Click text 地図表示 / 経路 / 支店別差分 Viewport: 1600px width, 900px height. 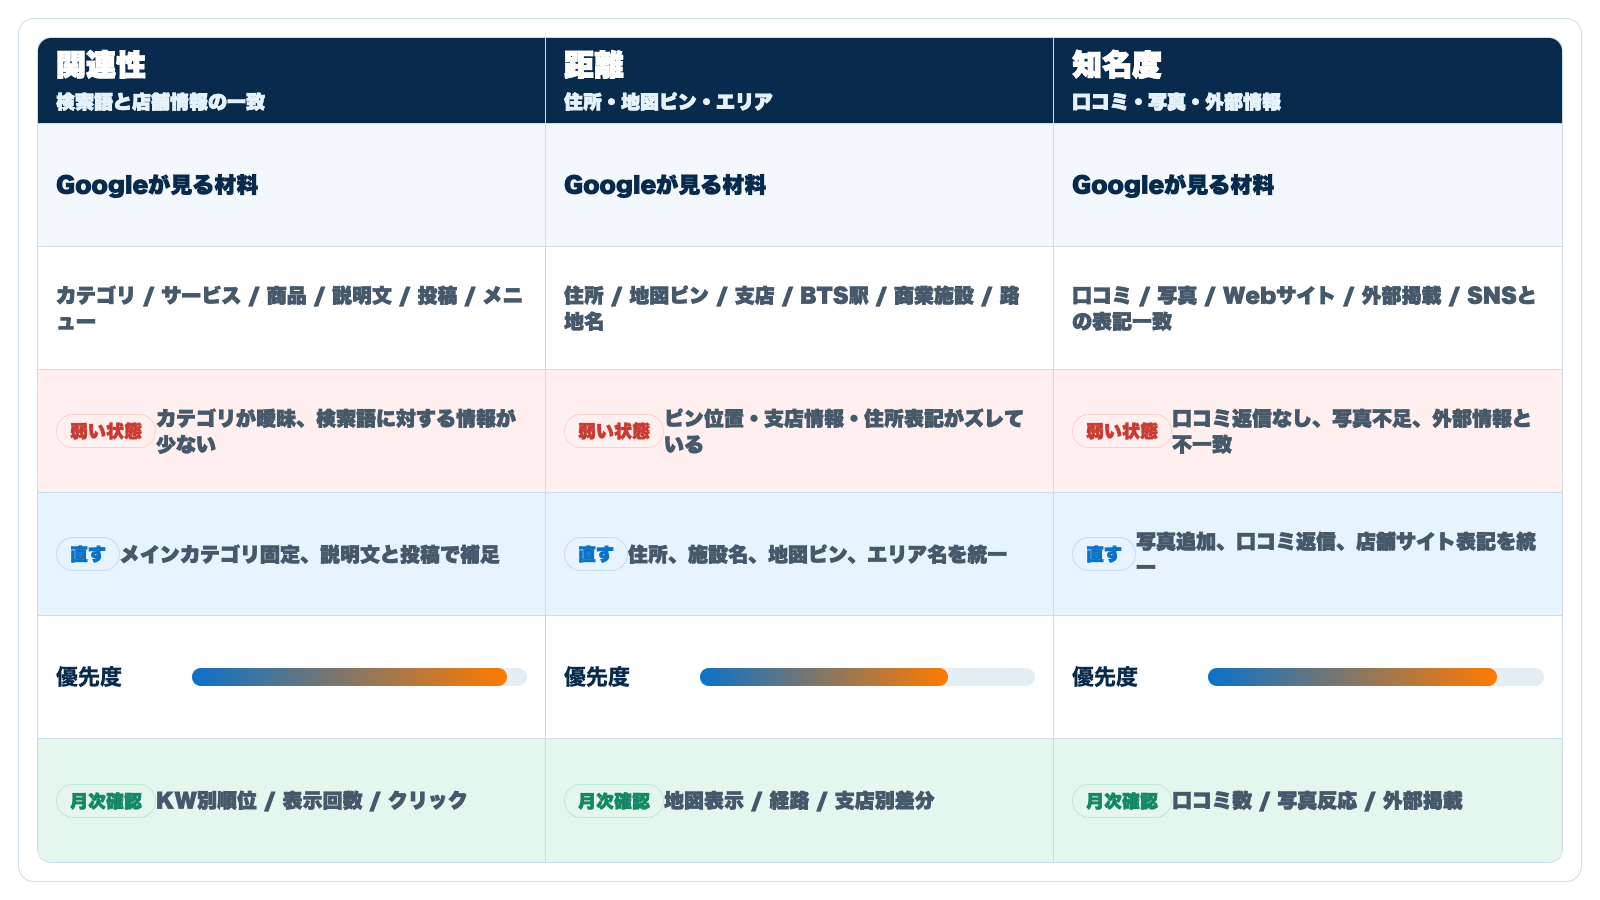(799, 801)
